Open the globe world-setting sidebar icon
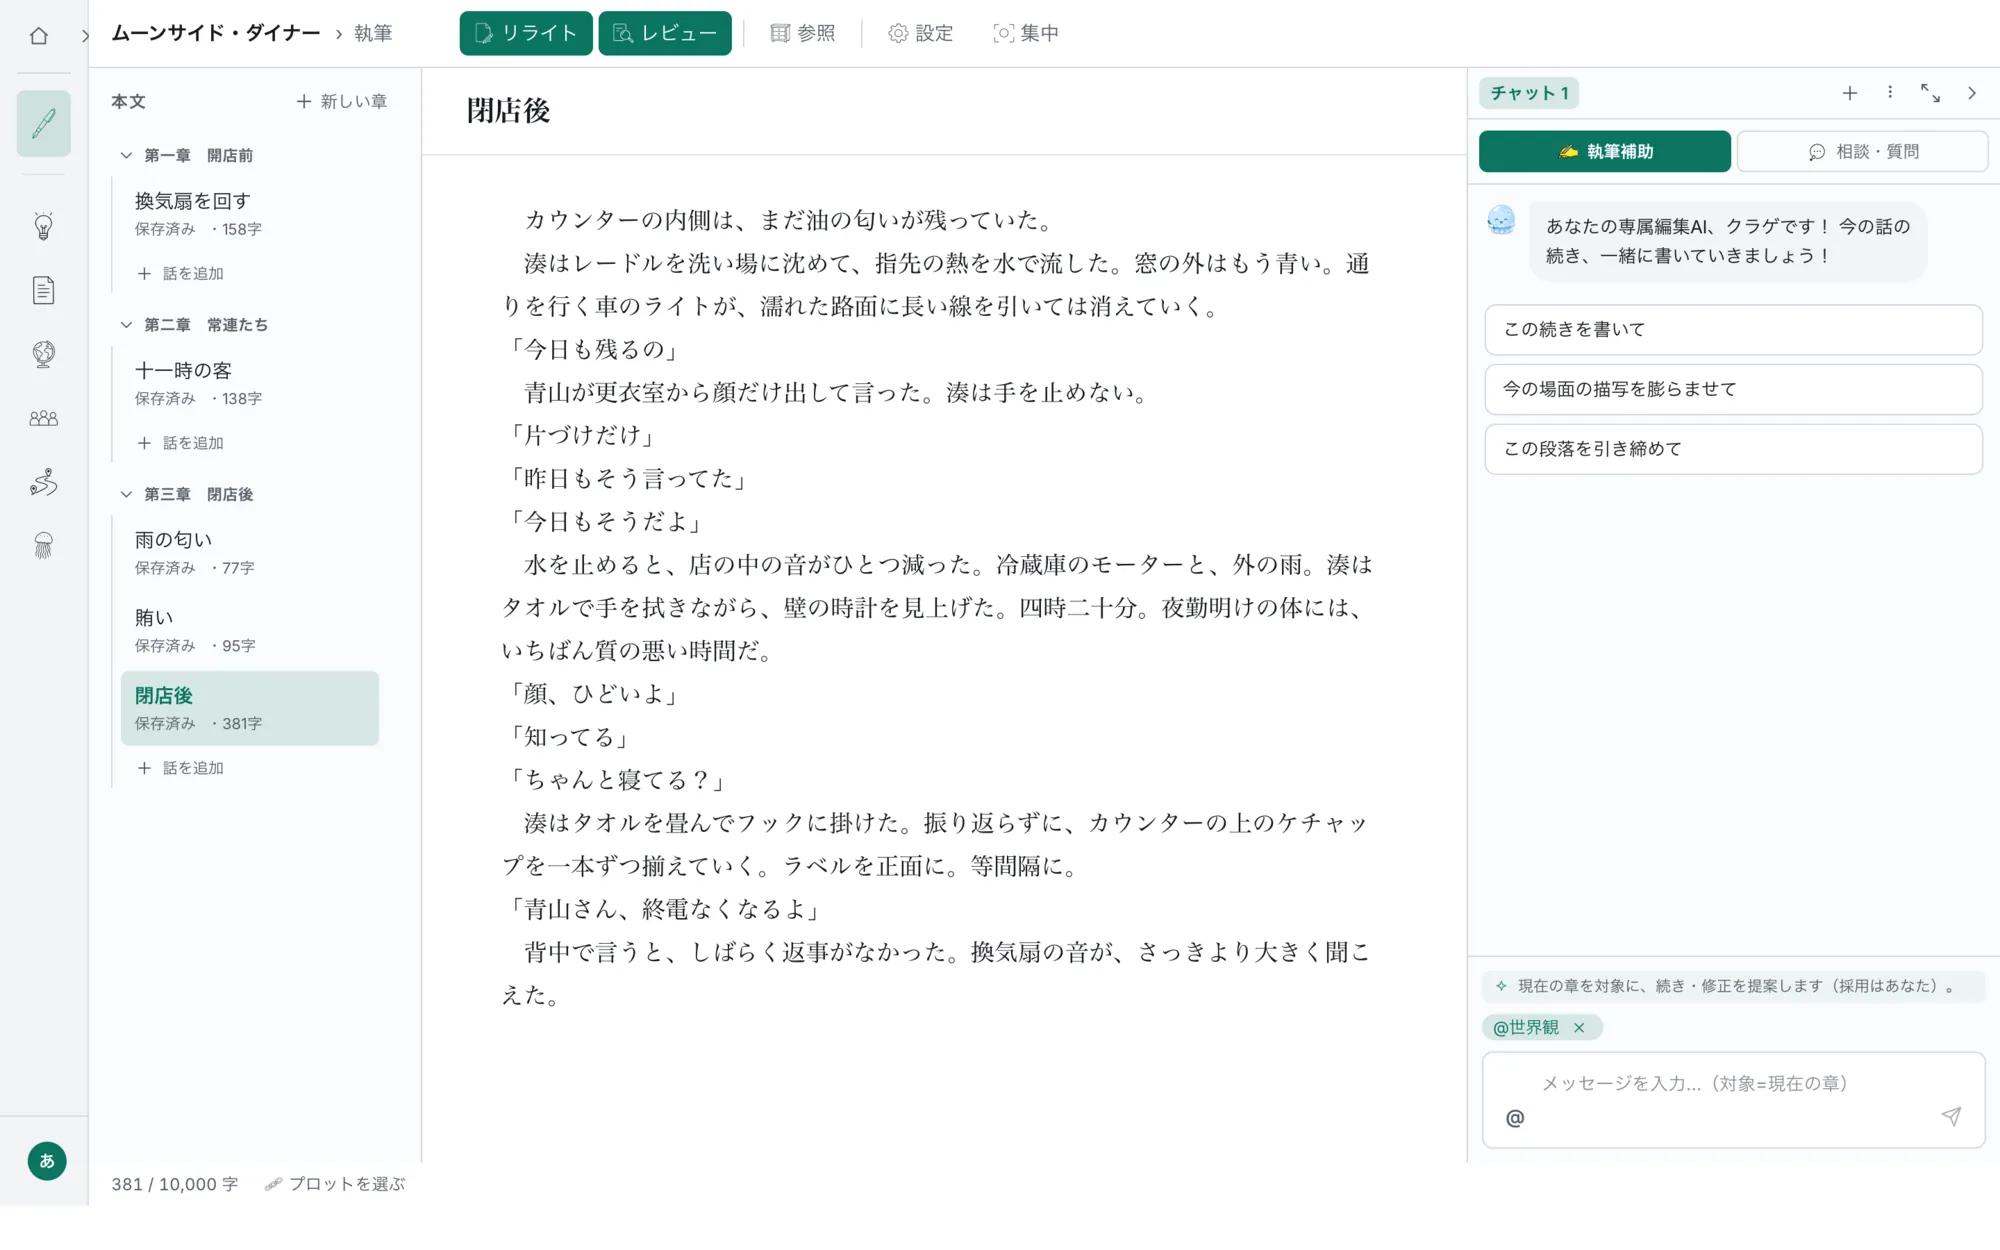Screen dimensions: 2000x1250 coord(43,354)
